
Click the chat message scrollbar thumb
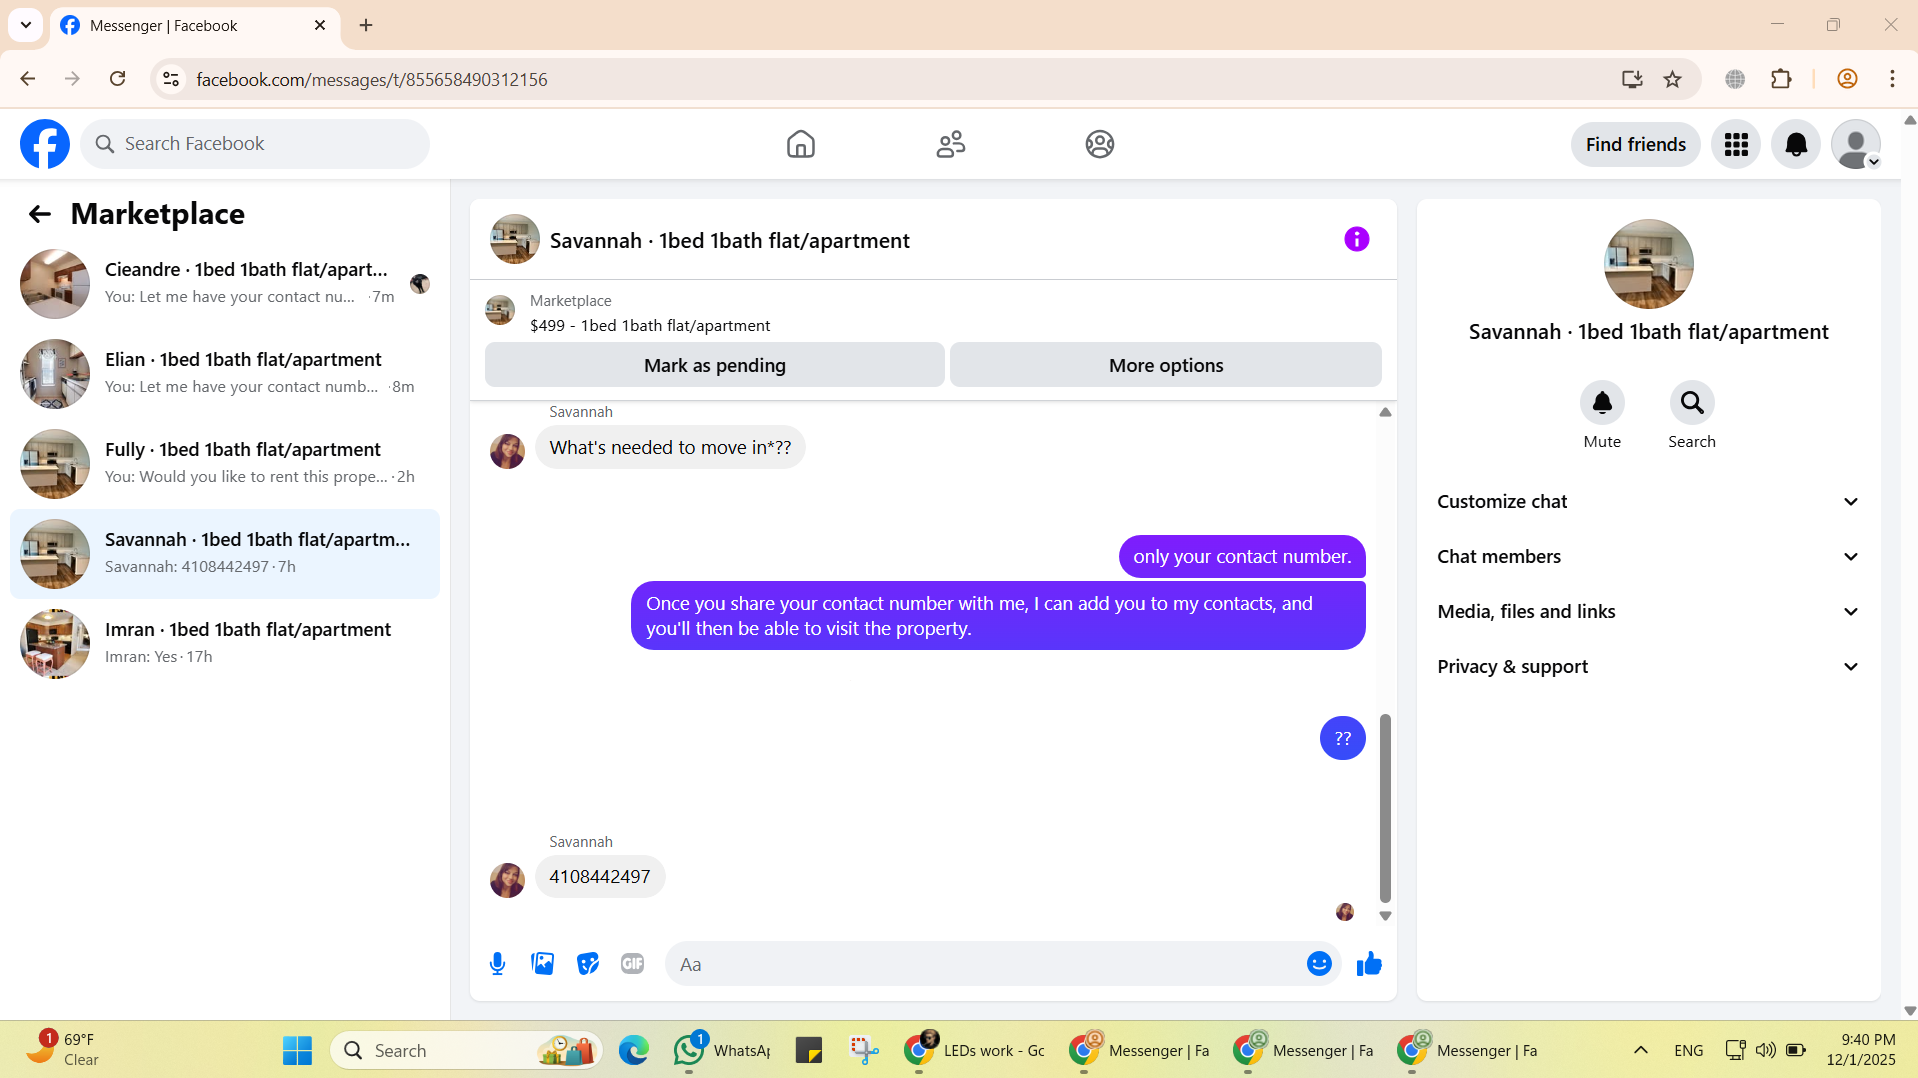(1385, 808)
